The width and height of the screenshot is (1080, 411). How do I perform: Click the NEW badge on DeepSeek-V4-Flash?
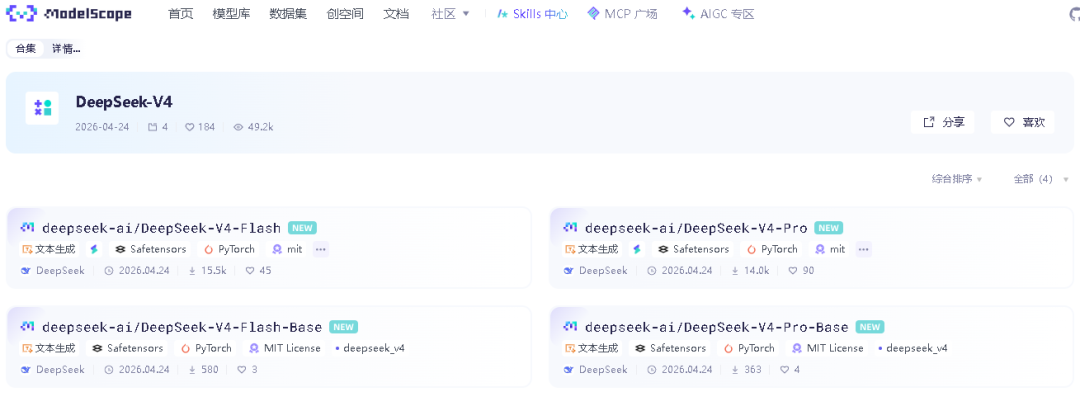point(302,228)
